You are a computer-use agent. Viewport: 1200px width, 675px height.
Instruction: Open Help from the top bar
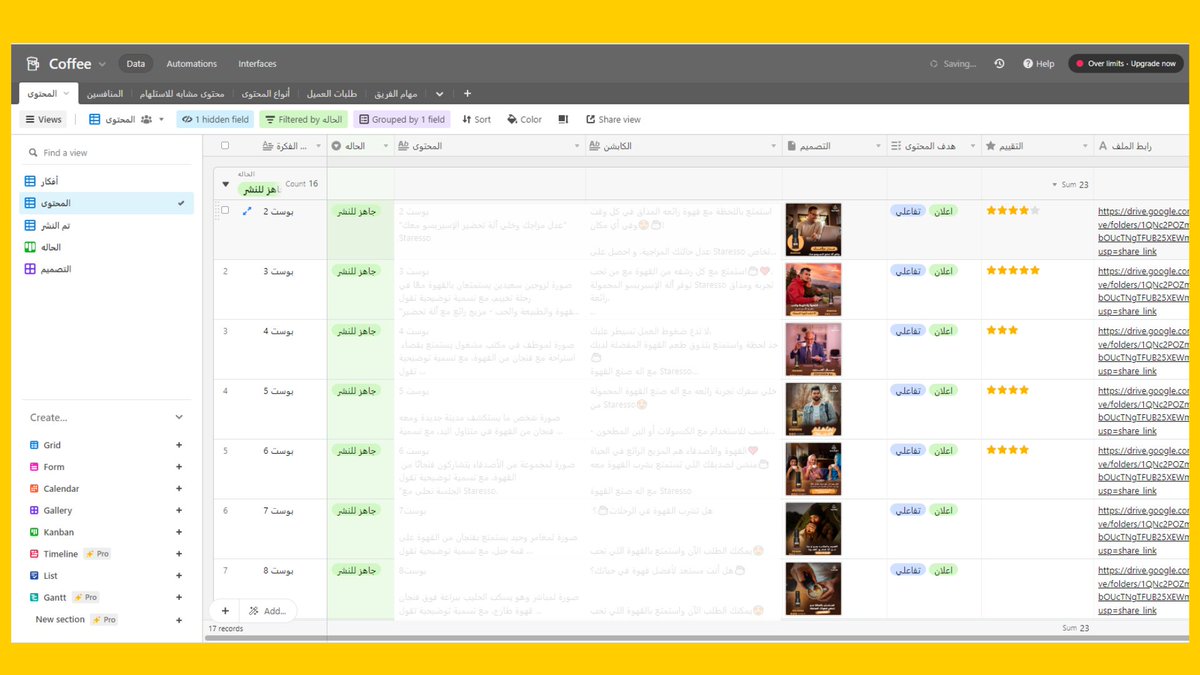[x=1039, y=64]
